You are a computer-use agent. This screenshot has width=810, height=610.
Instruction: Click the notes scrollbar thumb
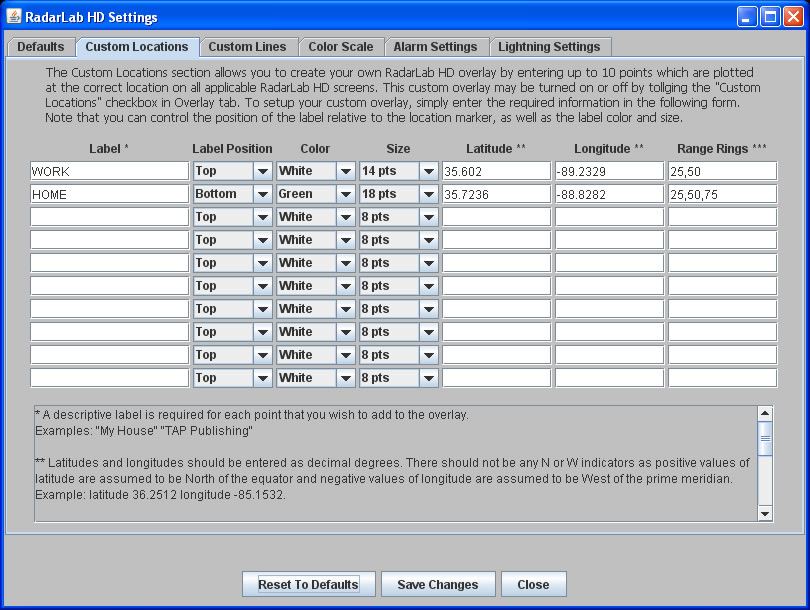coord(765,439)
